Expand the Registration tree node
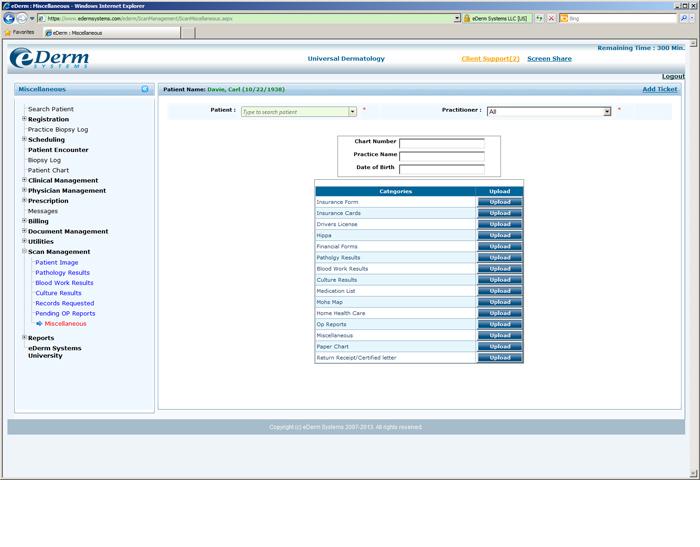The width and height of the screenshot is (700, 547). pyautogui.click(x=25, y=119)
